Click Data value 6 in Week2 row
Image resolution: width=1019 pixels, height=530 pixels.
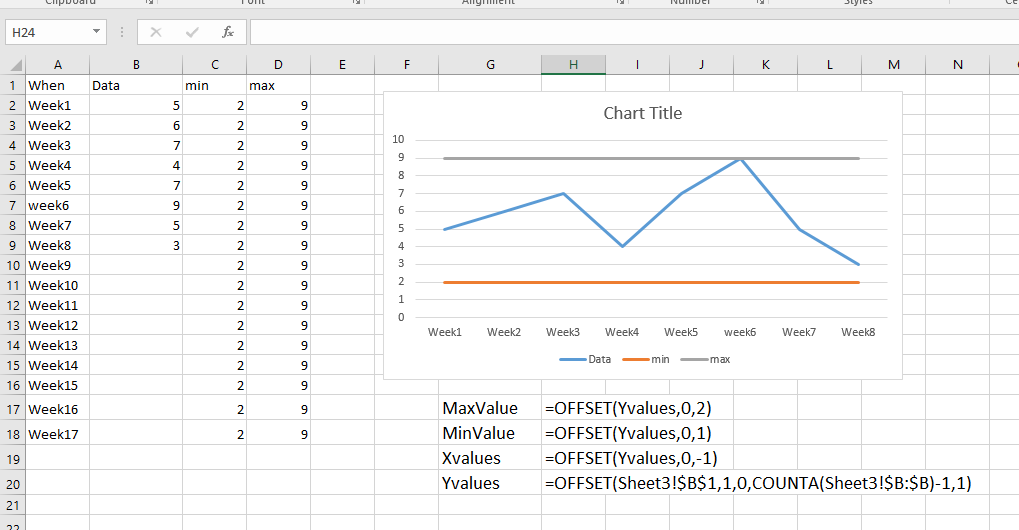136,125
